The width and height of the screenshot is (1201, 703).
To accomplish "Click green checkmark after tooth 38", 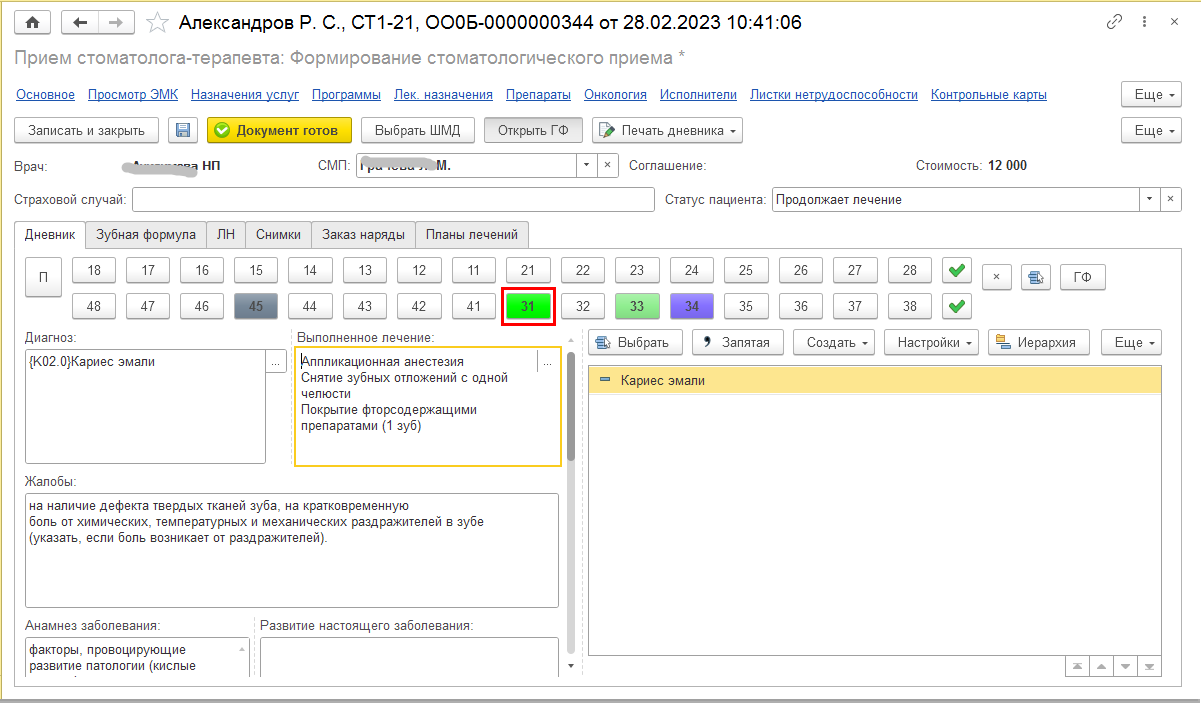I will (957, 306).
